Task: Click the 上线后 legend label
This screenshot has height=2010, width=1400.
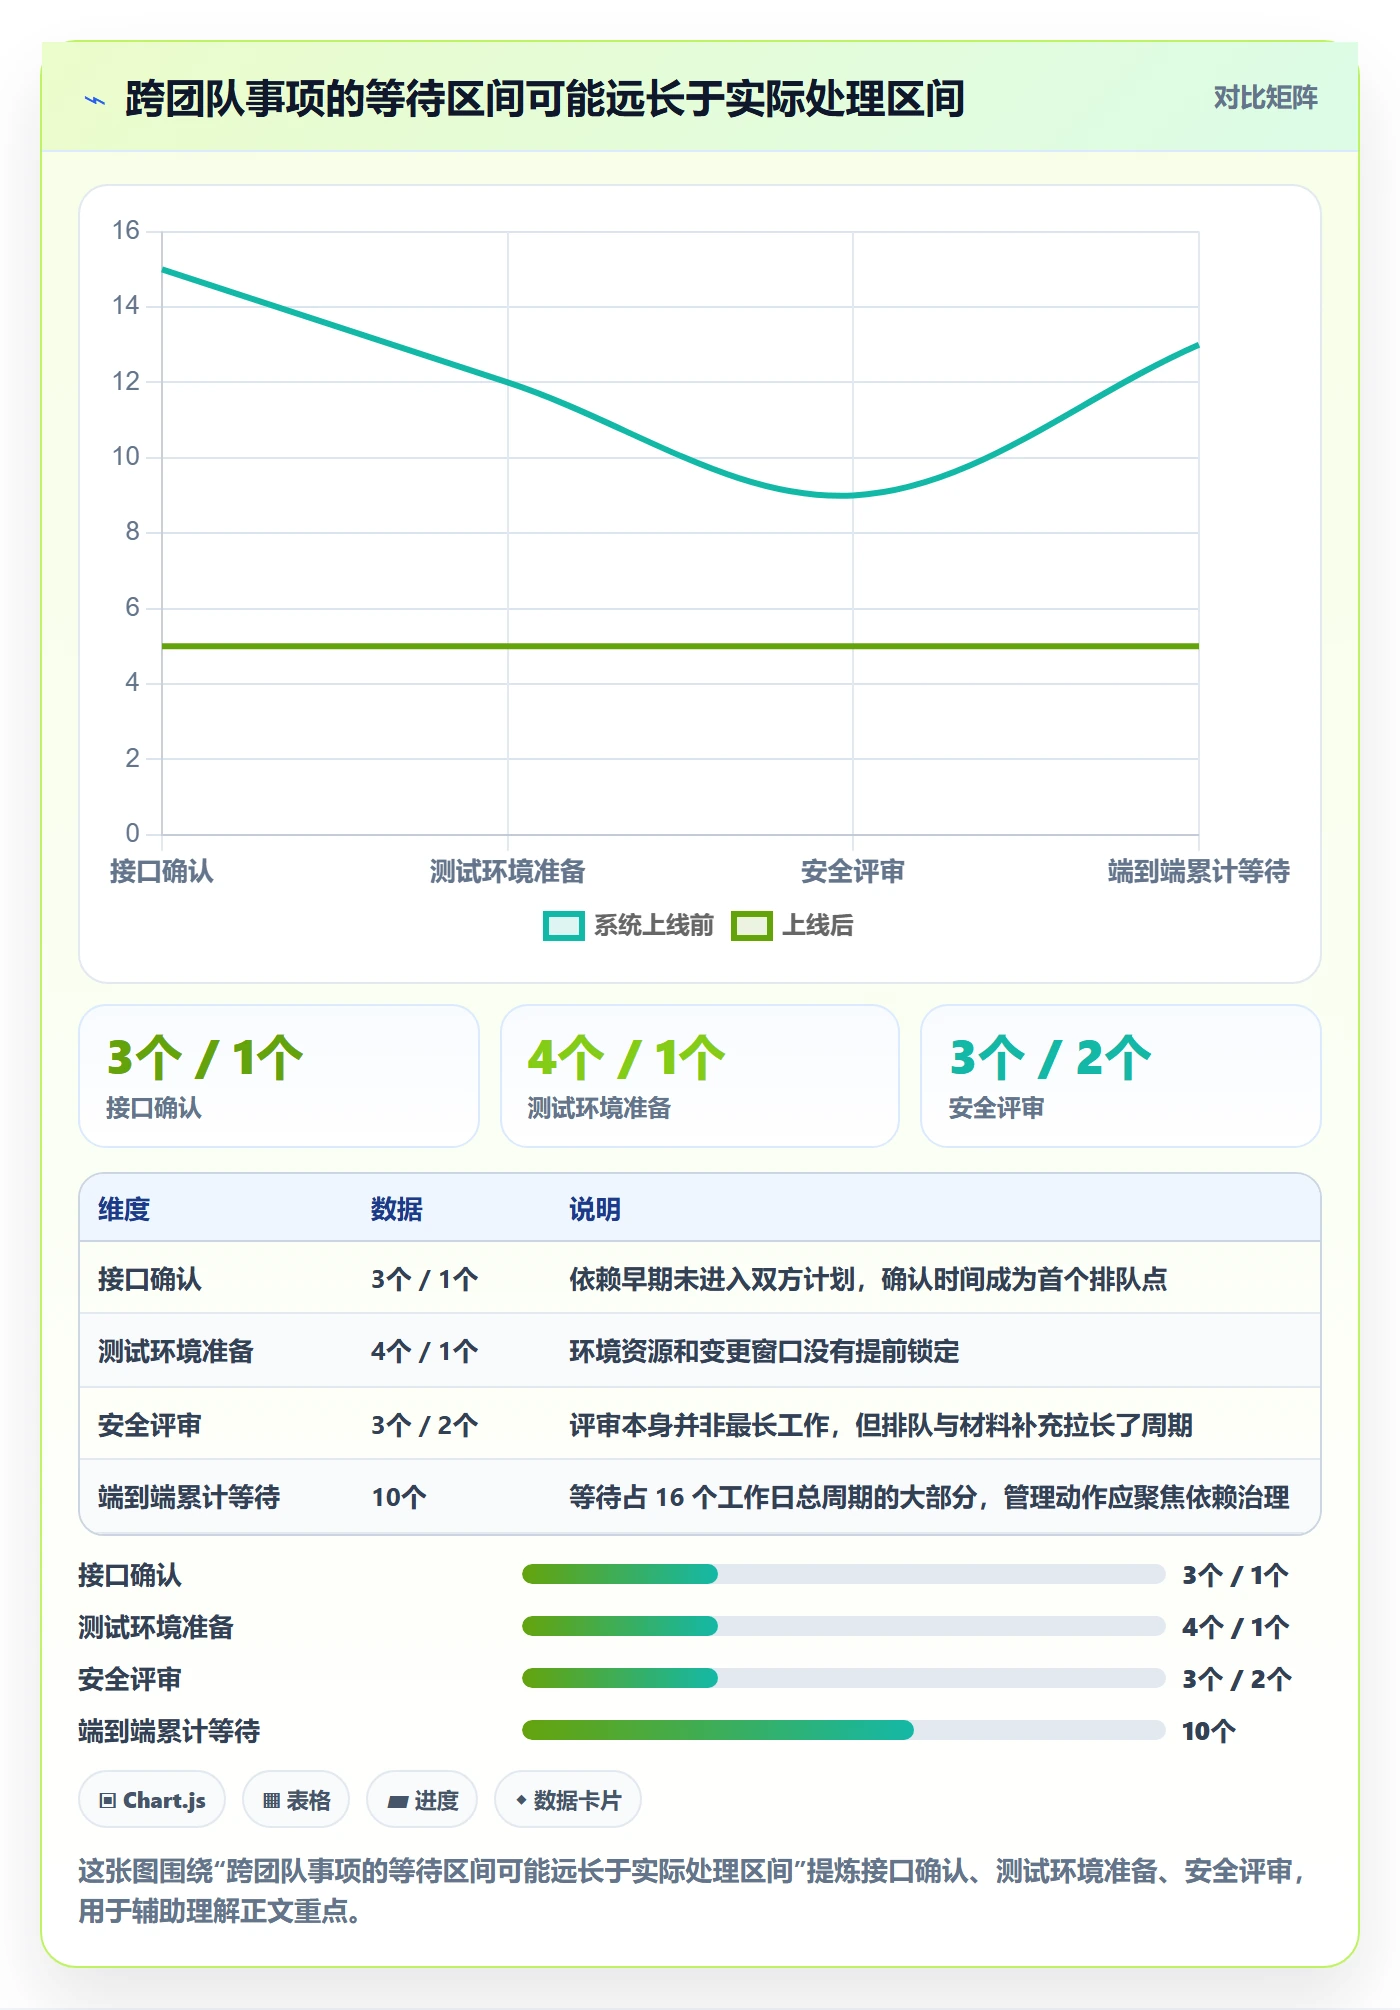Action: click(817, 926)
